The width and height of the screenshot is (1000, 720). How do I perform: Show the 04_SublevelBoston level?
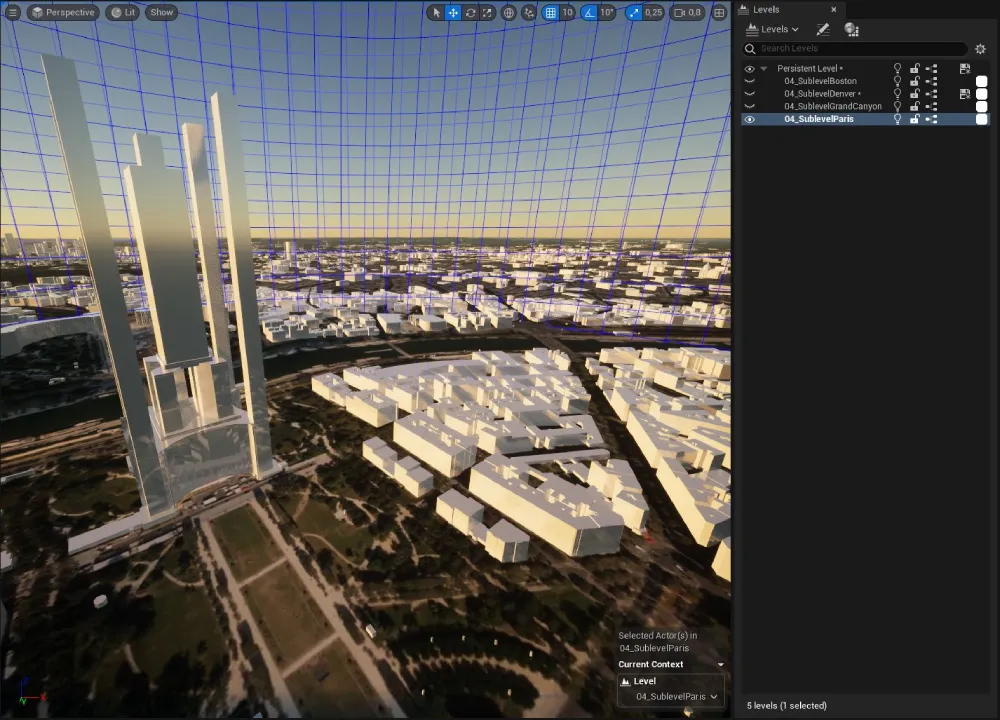(x=749, y=81)
